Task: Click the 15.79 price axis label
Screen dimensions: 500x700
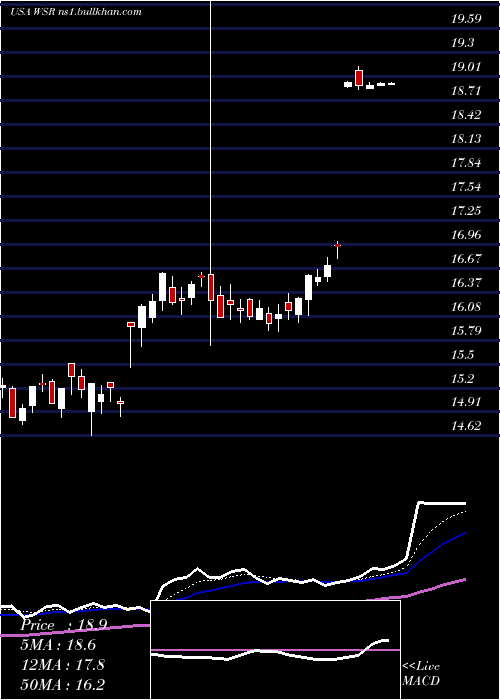Action: (466, 331)
